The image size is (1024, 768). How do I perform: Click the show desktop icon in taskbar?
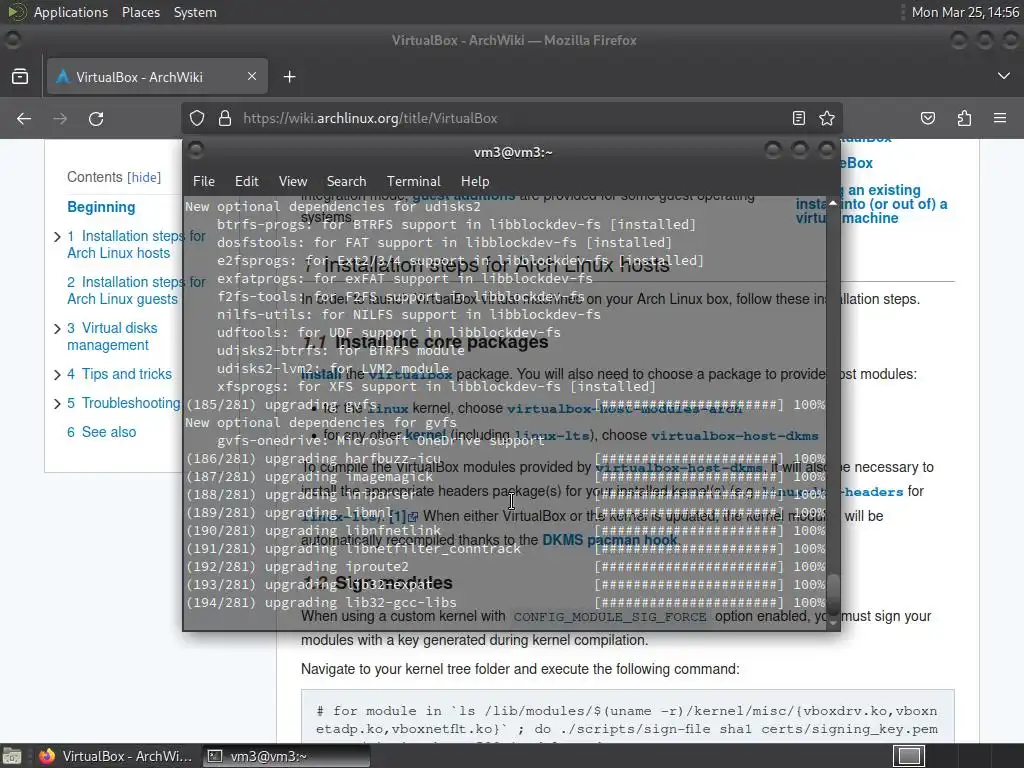[12, 756]
